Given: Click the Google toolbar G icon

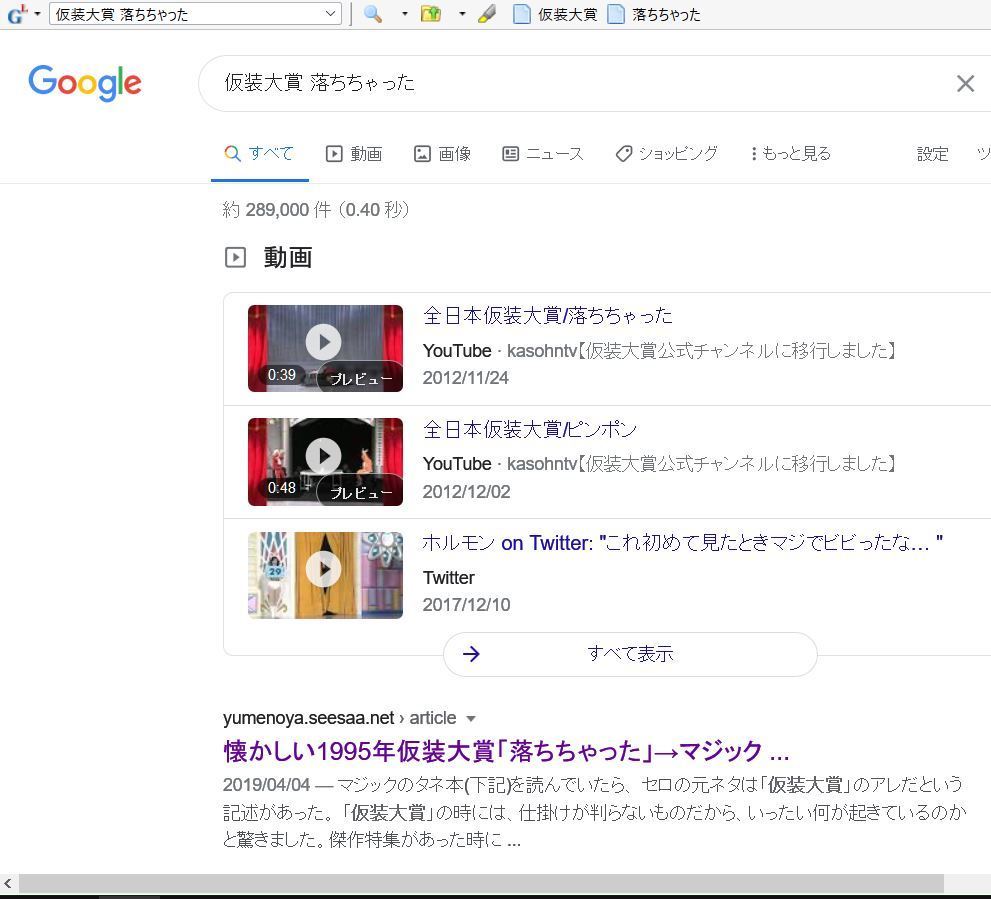Looking at the screenshot, I should pyautogui.click(x=17, y=14).
